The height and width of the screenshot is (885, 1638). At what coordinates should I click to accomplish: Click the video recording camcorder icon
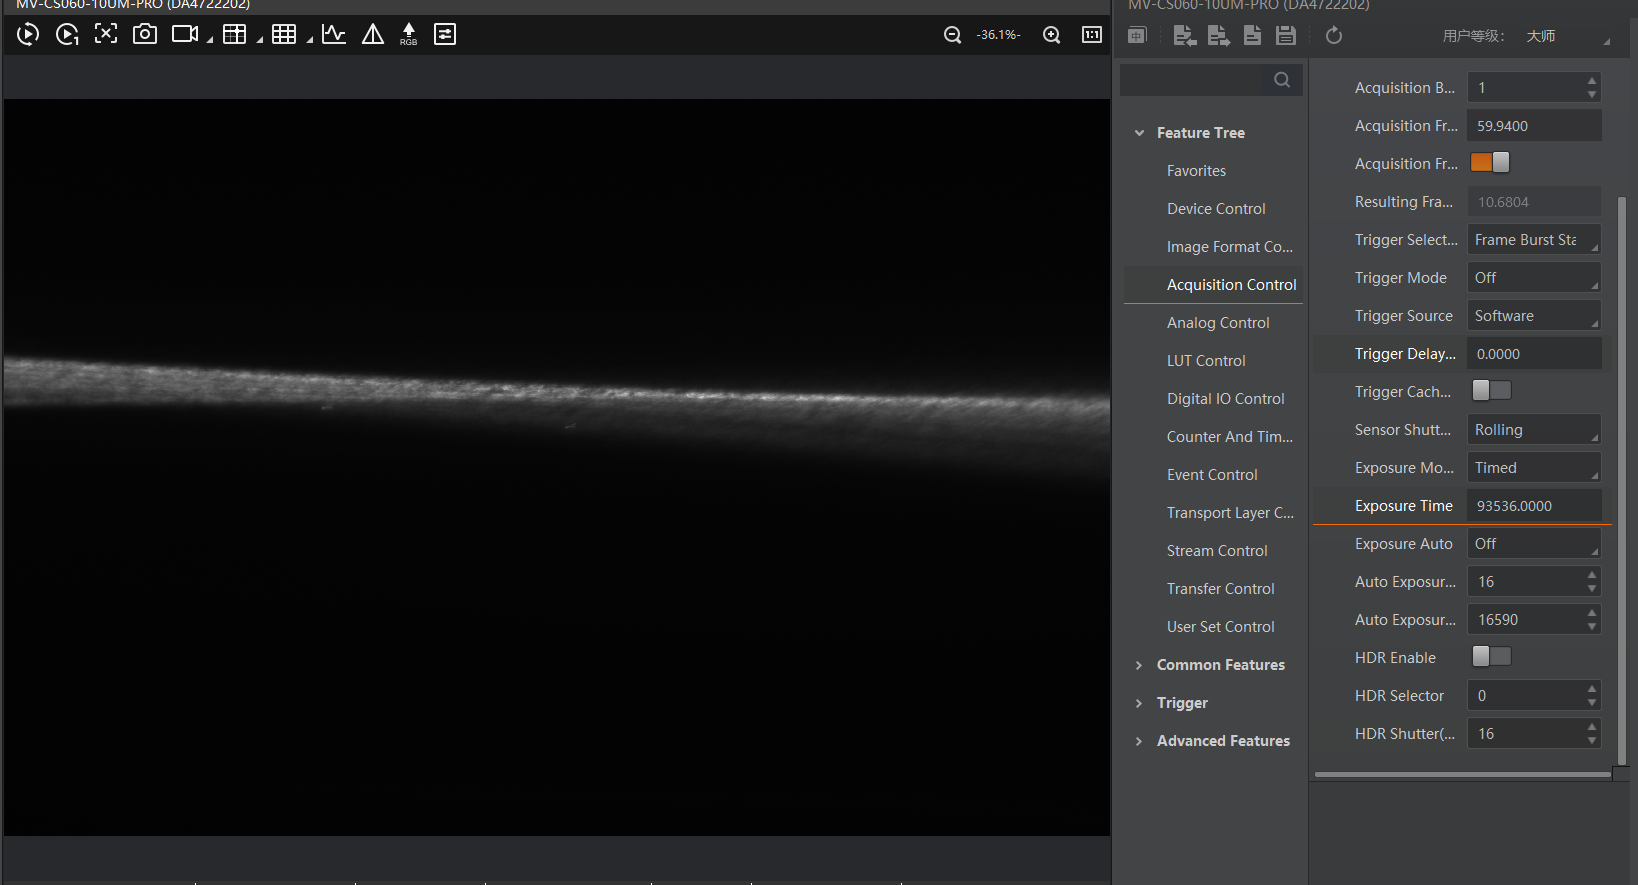185,34
